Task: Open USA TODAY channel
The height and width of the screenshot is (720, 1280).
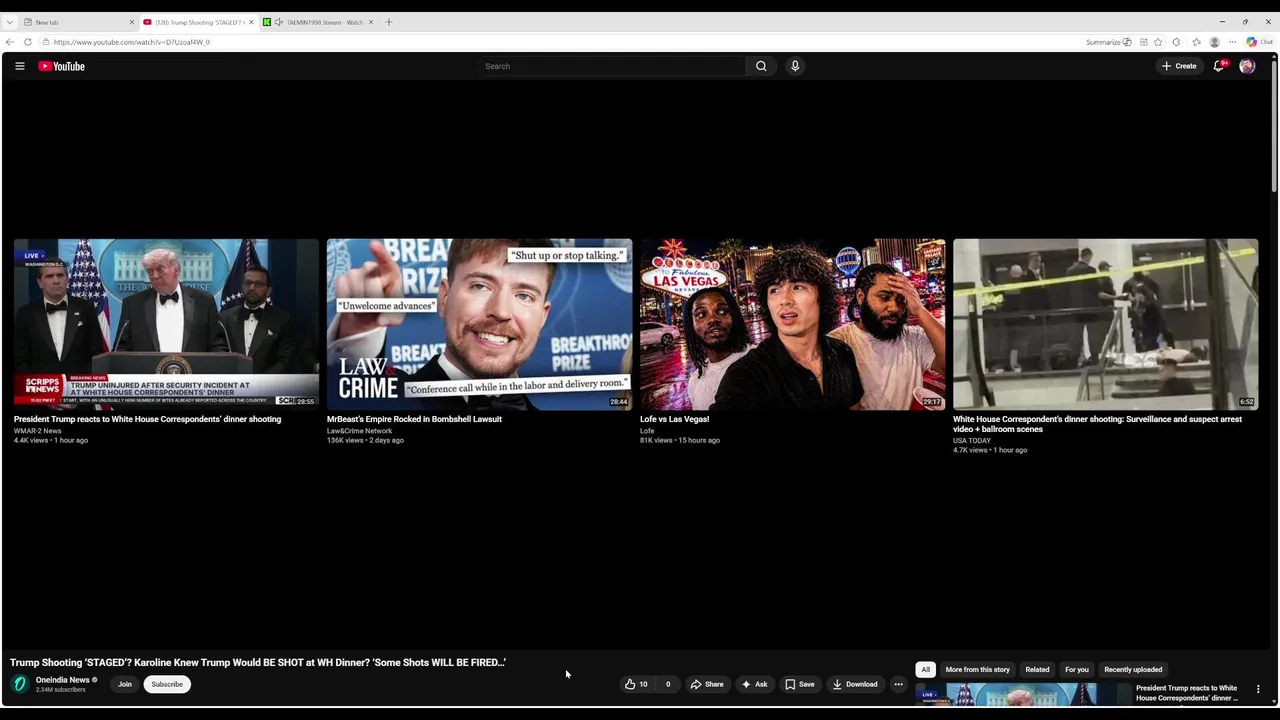Action: tap(972, 441)
